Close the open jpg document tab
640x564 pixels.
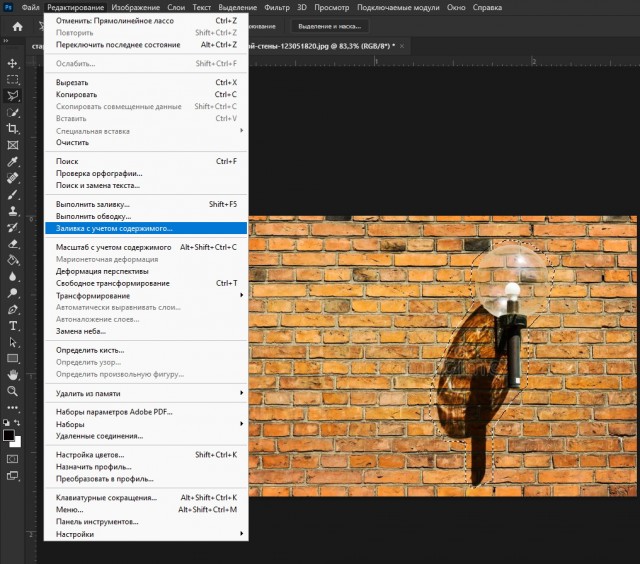click(x=401, y=46)
